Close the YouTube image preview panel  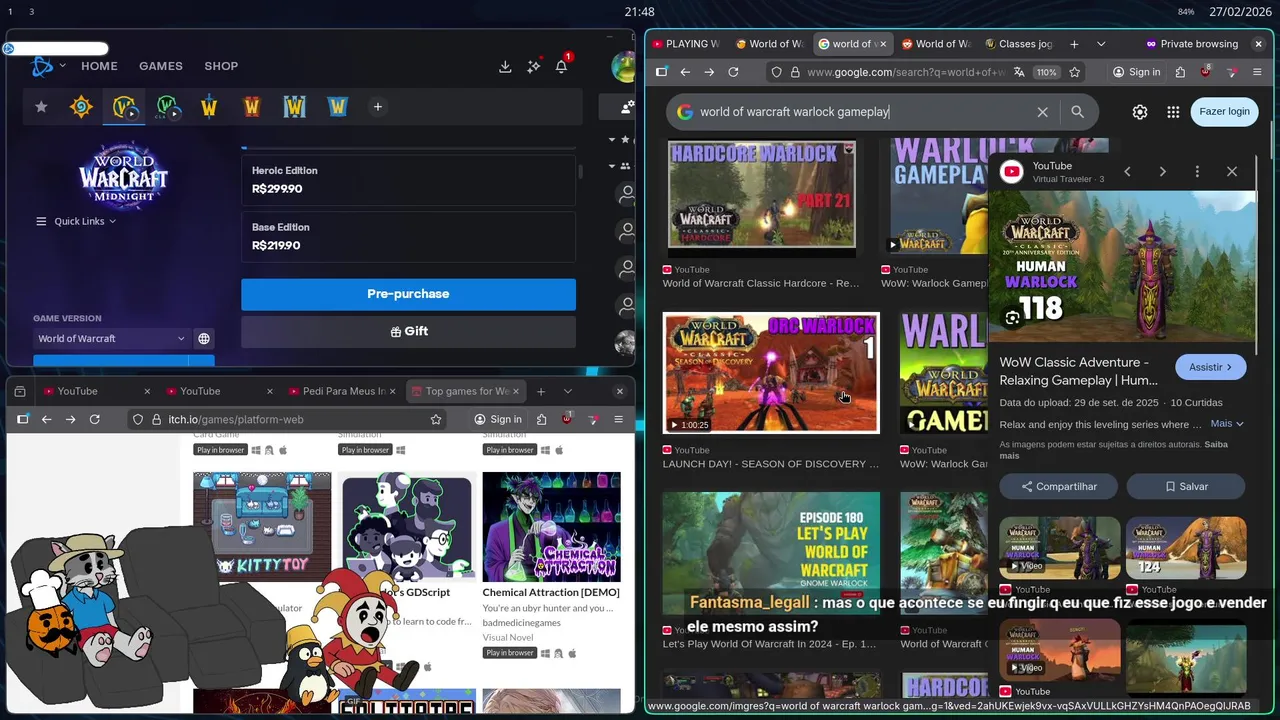[1232, 172]
